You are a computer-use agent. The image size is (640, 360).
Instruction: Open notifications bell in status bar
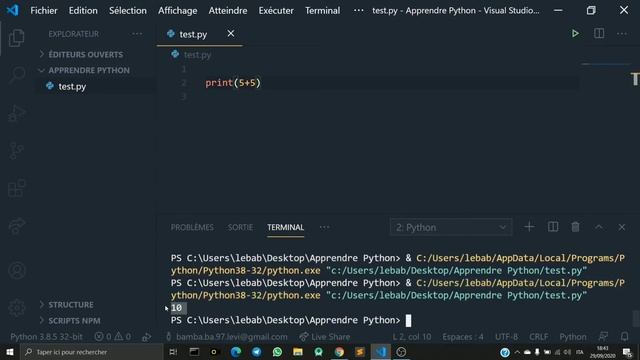coord(624,336)
